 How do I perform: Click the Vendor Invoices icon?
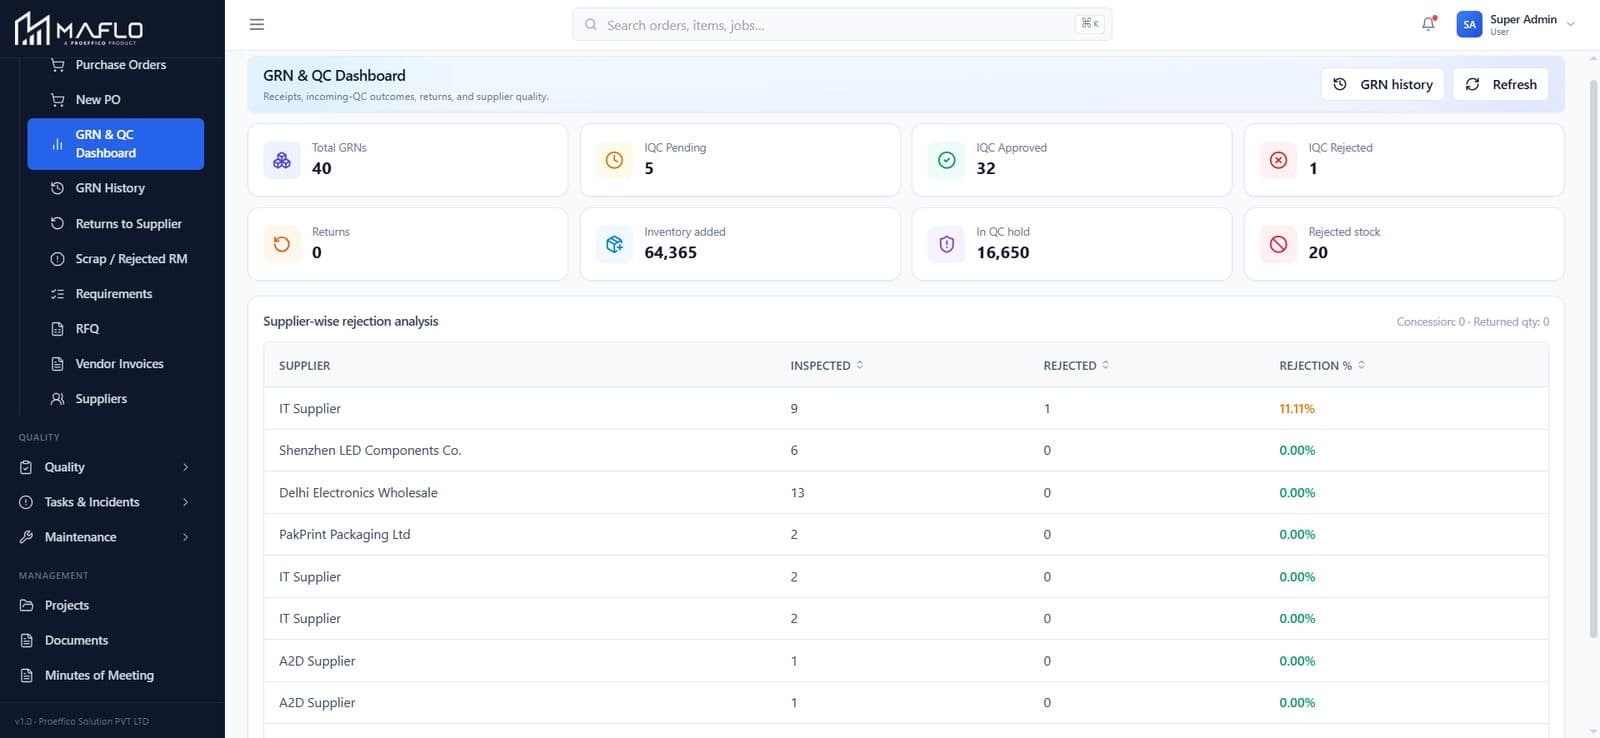coord(57,363)
